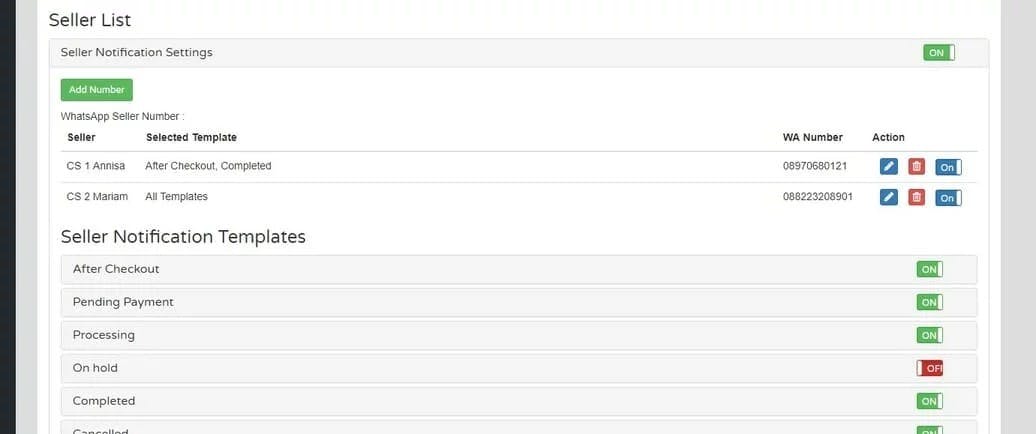Edit CS 2 Mariam using pencil icon
1036x434 pixels.
[889, 197]
